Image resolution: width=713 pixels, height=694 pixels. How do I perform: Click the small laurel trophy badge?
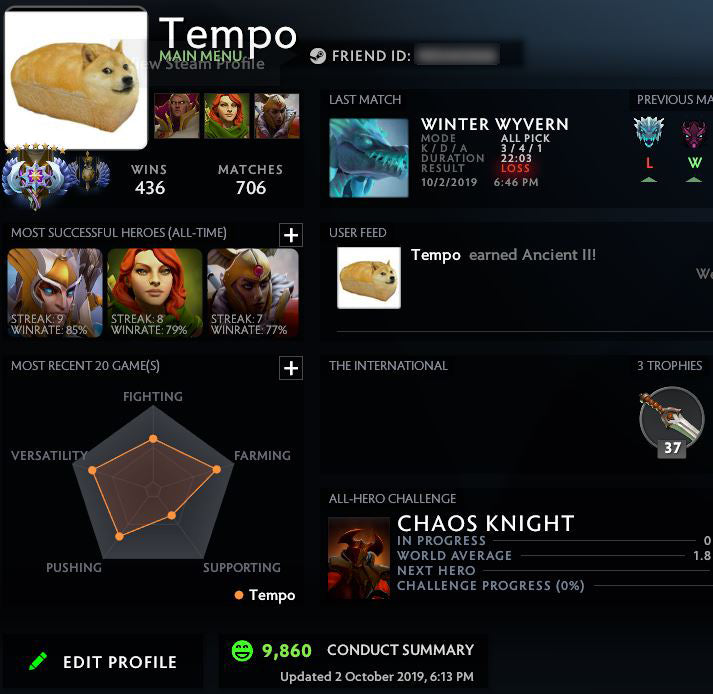click(90, 172)
